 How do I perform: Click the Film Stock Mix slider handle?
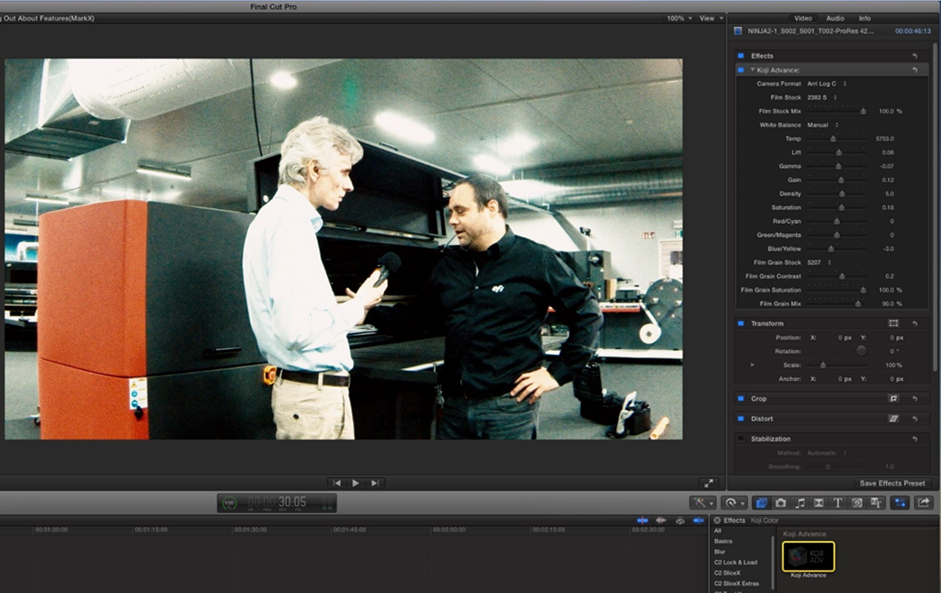coord(863,111)
